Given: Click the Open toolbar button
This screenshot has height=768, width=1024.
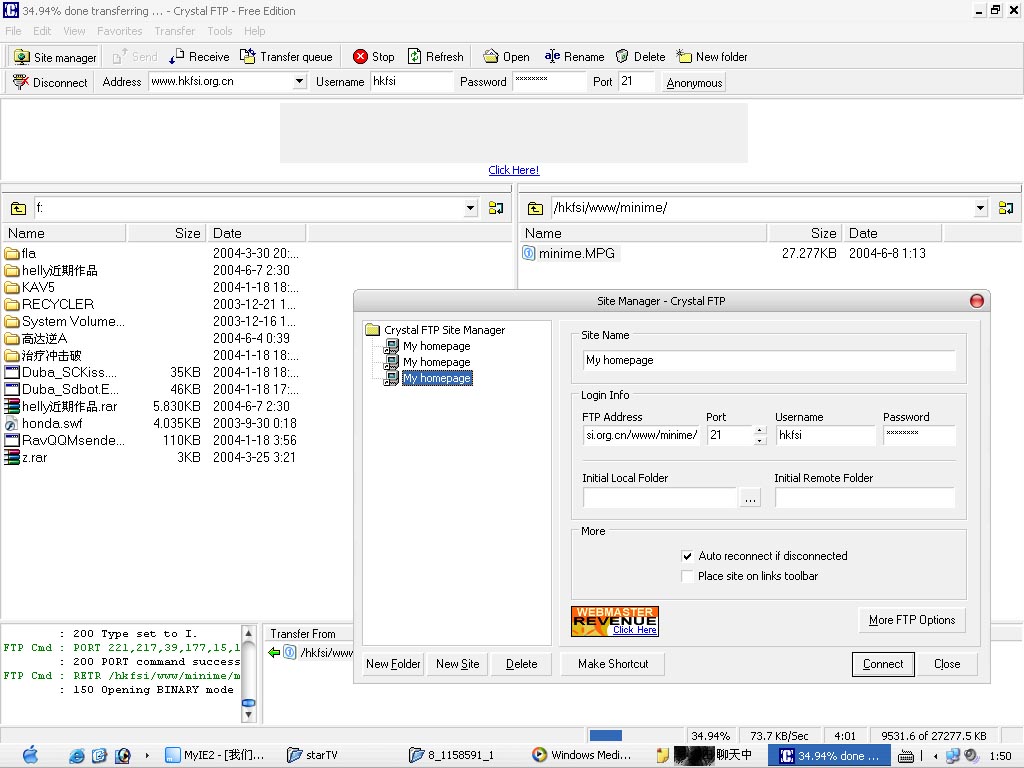Looking at the screenshot, I should [x=506, y=57].
